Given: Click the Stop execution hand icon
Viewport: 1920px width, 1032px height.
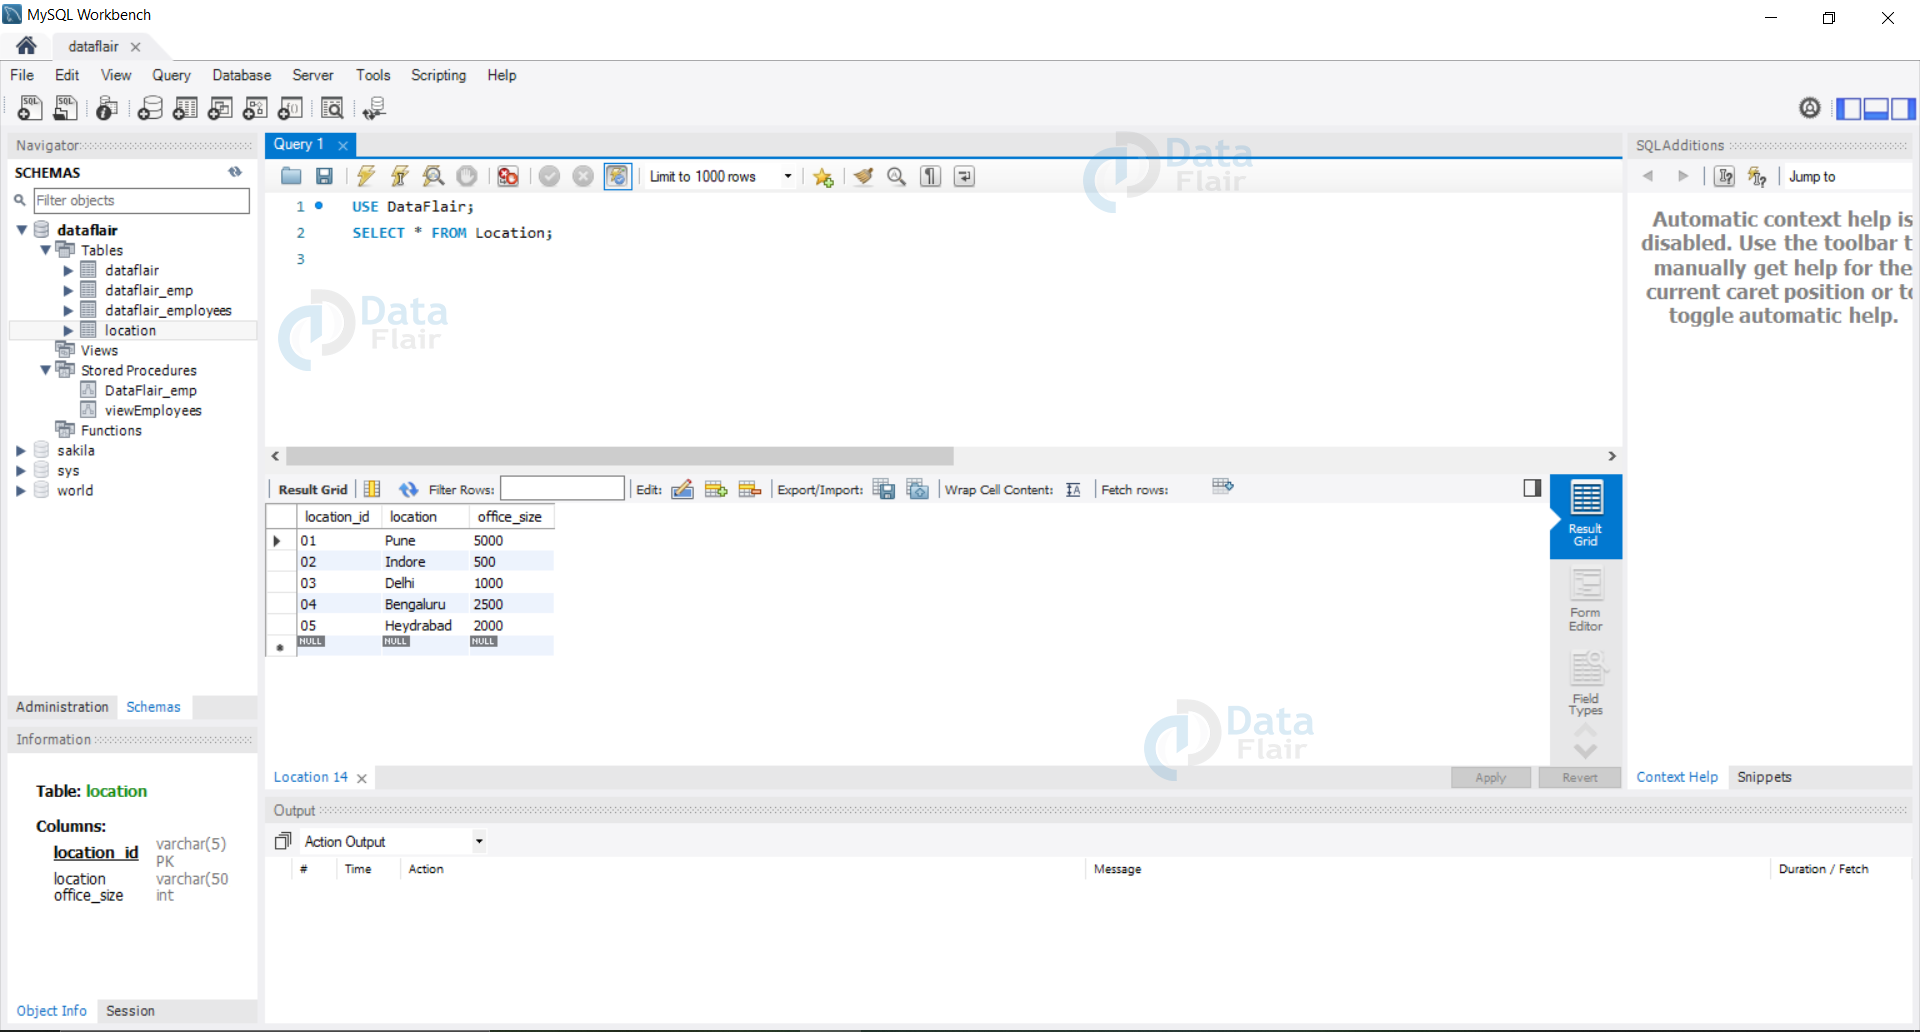Looking at the screenshot, I should click(467, 176).
